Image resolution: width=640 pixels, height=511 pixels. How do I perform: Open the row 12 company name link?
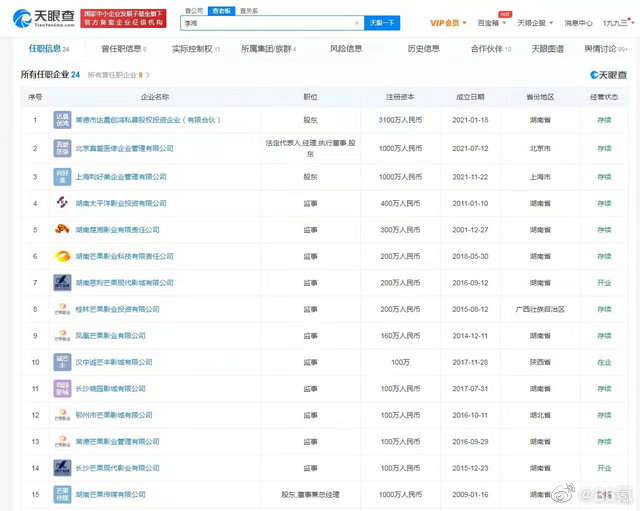pos(114,415)
